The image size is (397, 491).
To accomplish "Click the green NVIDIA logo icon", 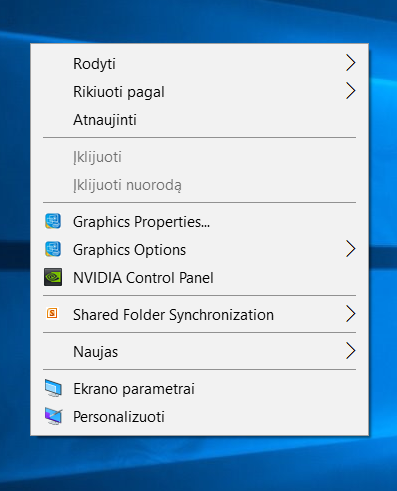I will pos(53,277).
